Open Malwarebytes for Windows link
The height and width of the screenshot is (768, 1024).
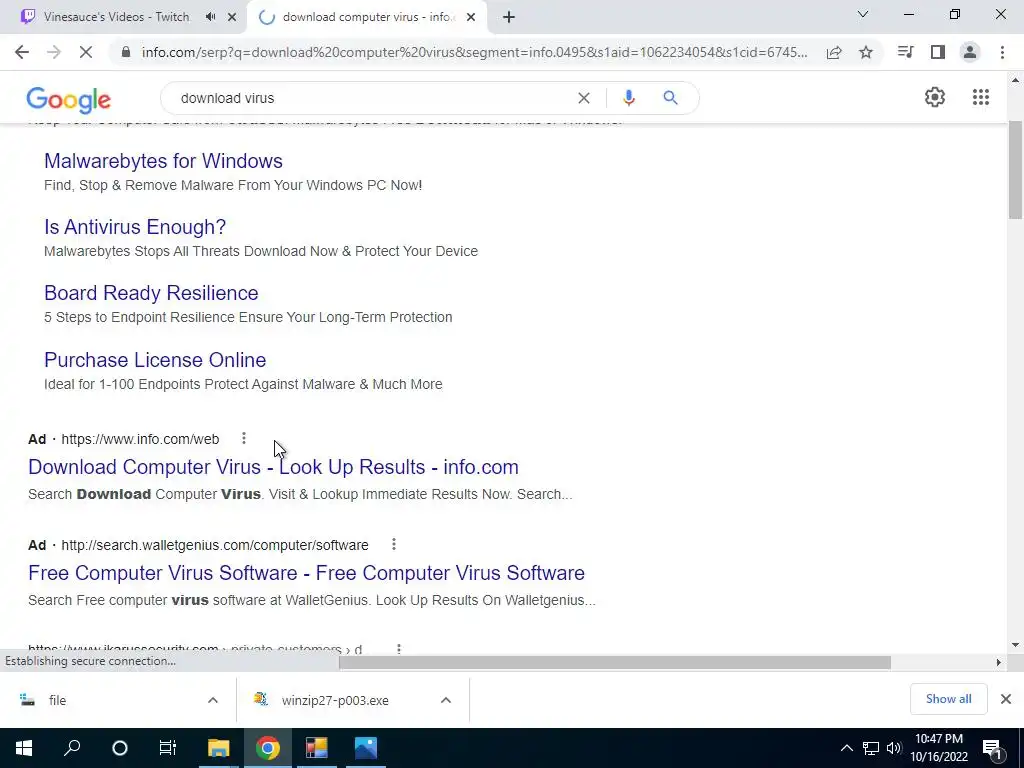(x=163, y=161)
